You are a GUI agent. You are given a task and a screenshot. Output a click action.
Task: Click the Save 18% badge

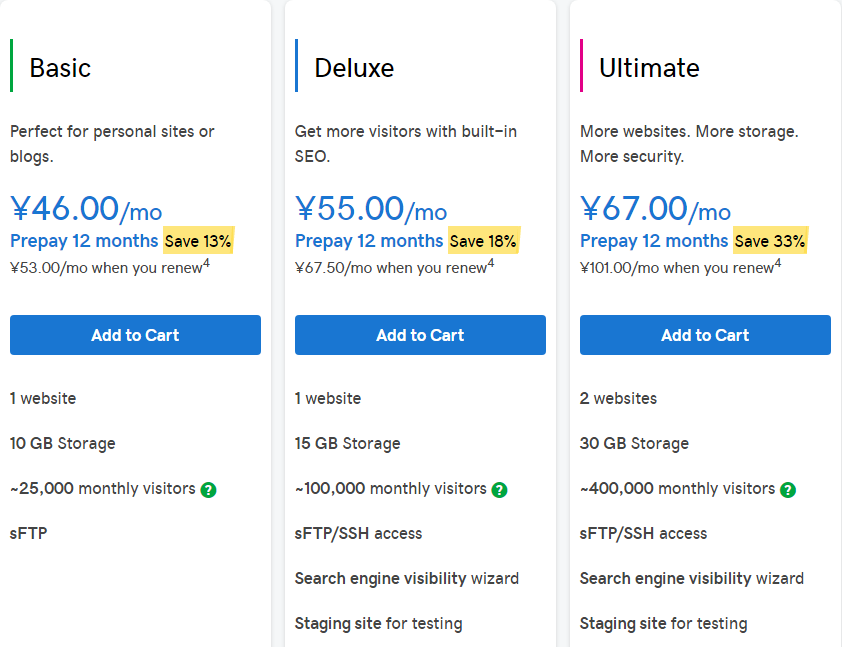pyautogui.click(x=483, y=241)
